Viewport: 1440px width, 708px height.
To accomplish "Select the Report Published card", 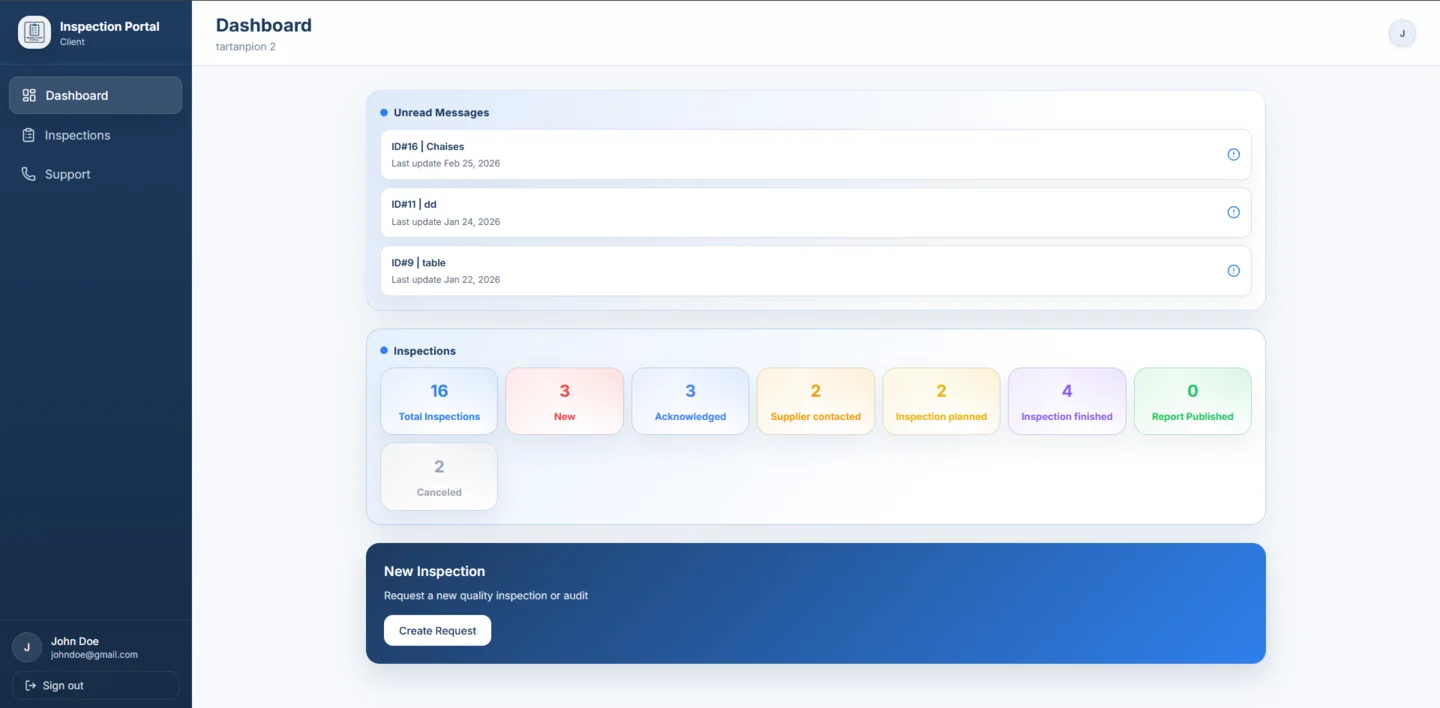I will point(1192,400).
